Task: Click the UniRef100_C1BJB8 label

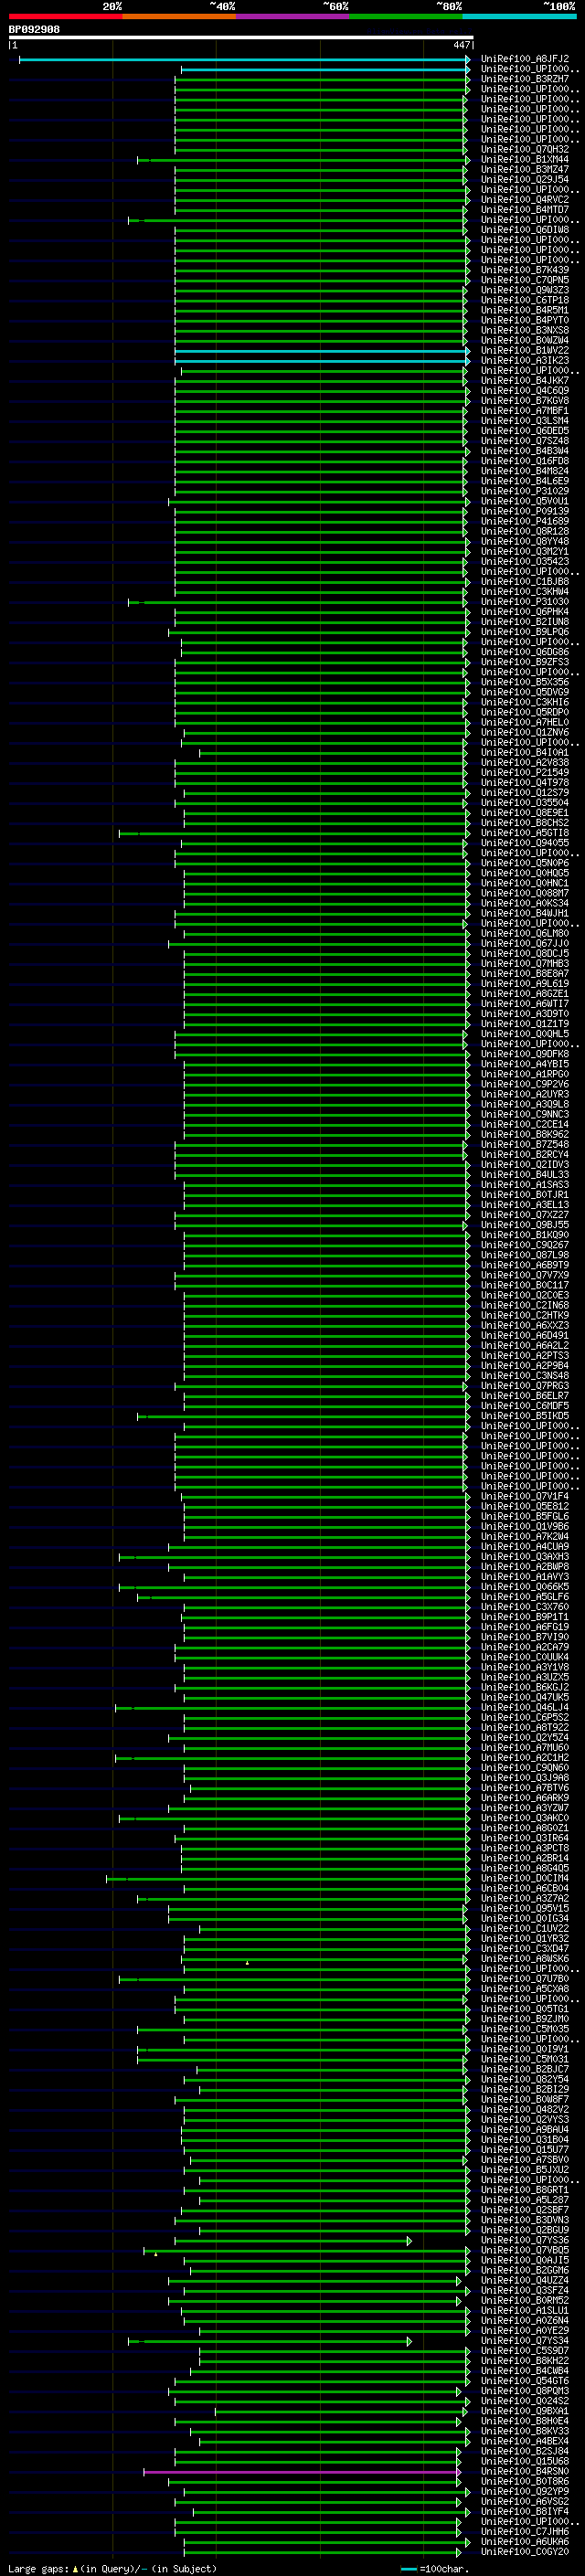Action: (x=525, y=582)
